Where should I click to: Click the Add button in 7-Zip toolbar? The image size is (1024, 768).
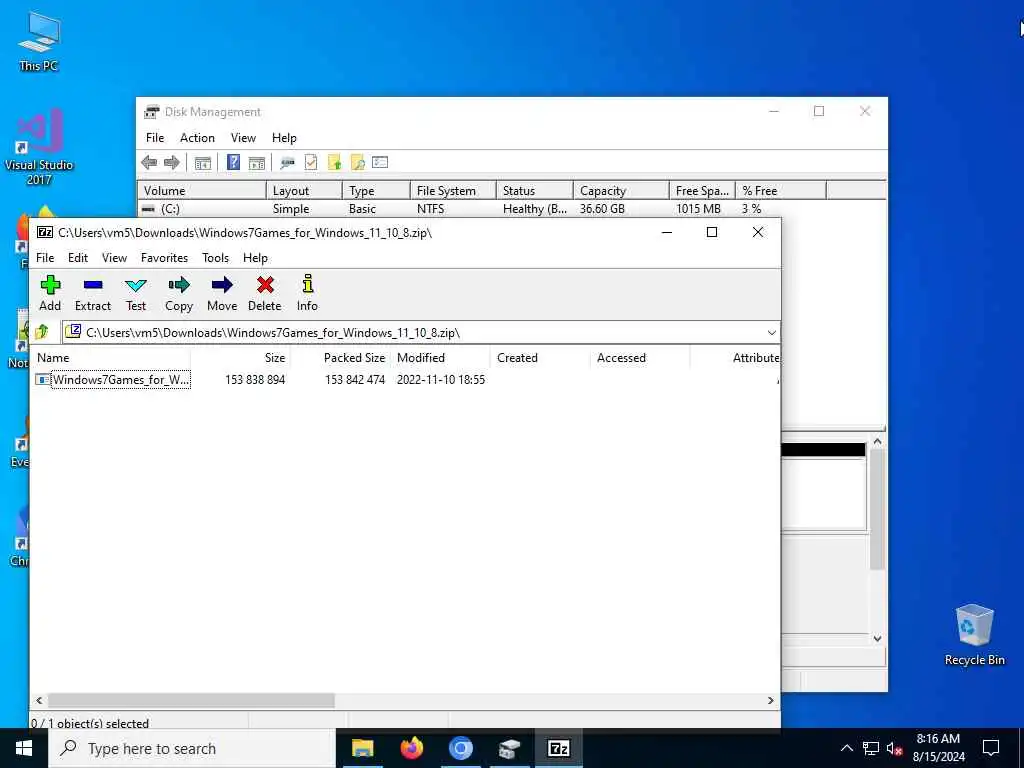50,293
